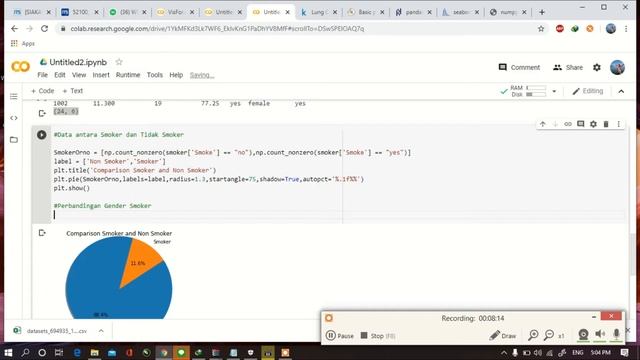Clear the upper cell output icon
Image resolution: width=640 pixels, height=360 pixels.
[42, 113]
